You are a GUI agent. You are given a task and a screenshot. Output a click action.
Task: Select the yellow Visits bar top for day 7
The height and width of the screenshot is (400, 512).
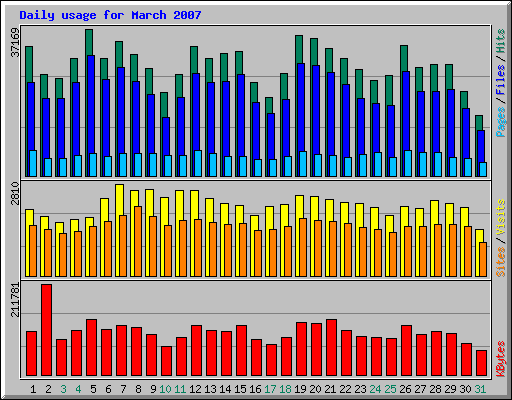(120, 199)
